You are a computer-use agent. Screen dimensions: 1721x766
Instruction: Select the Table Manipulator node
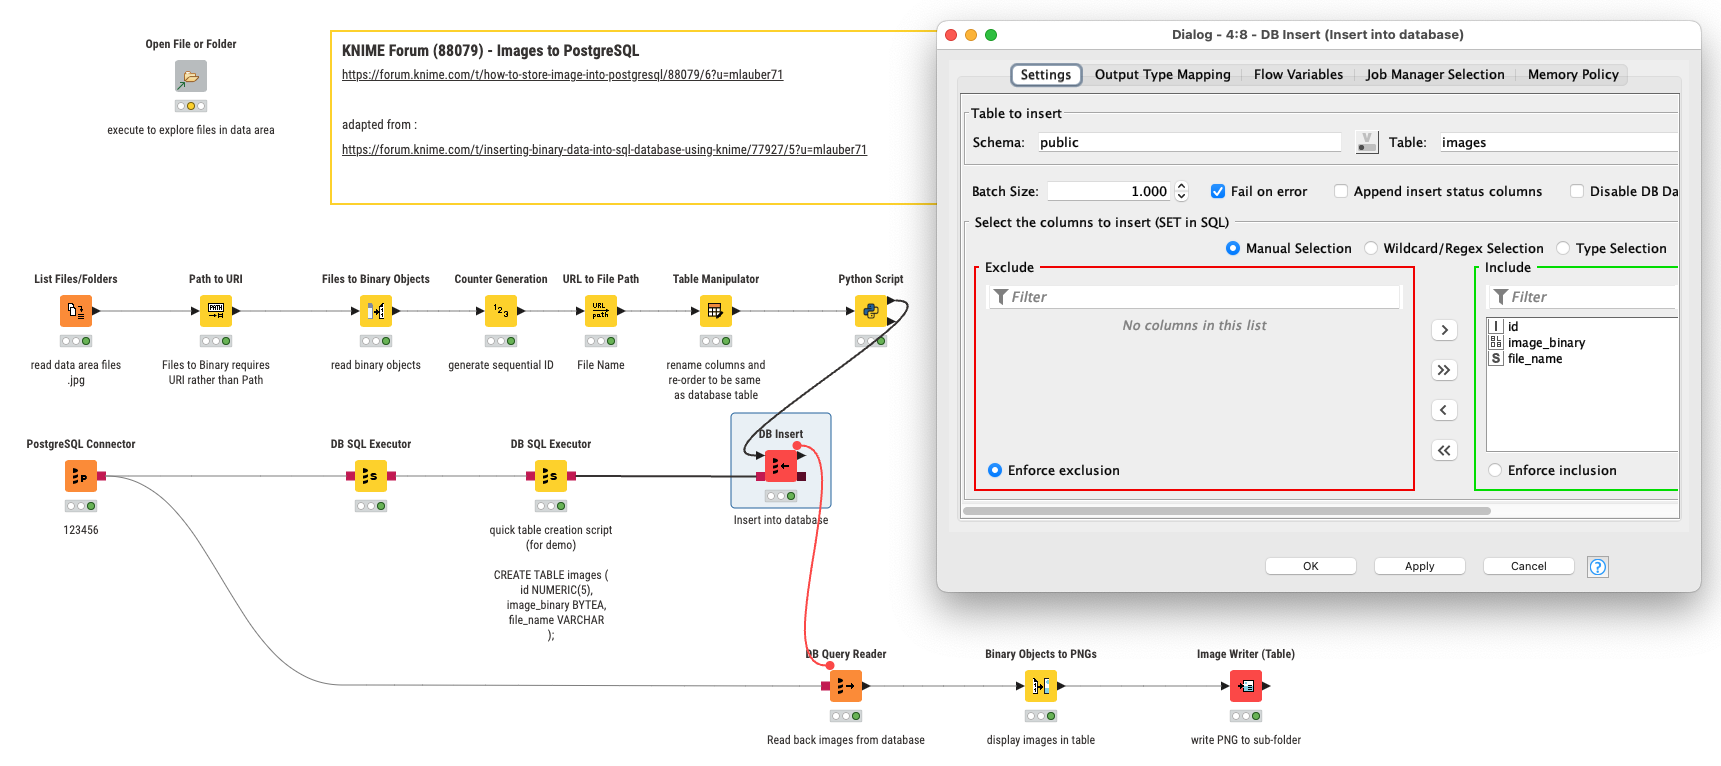click(x=716, y=311)
